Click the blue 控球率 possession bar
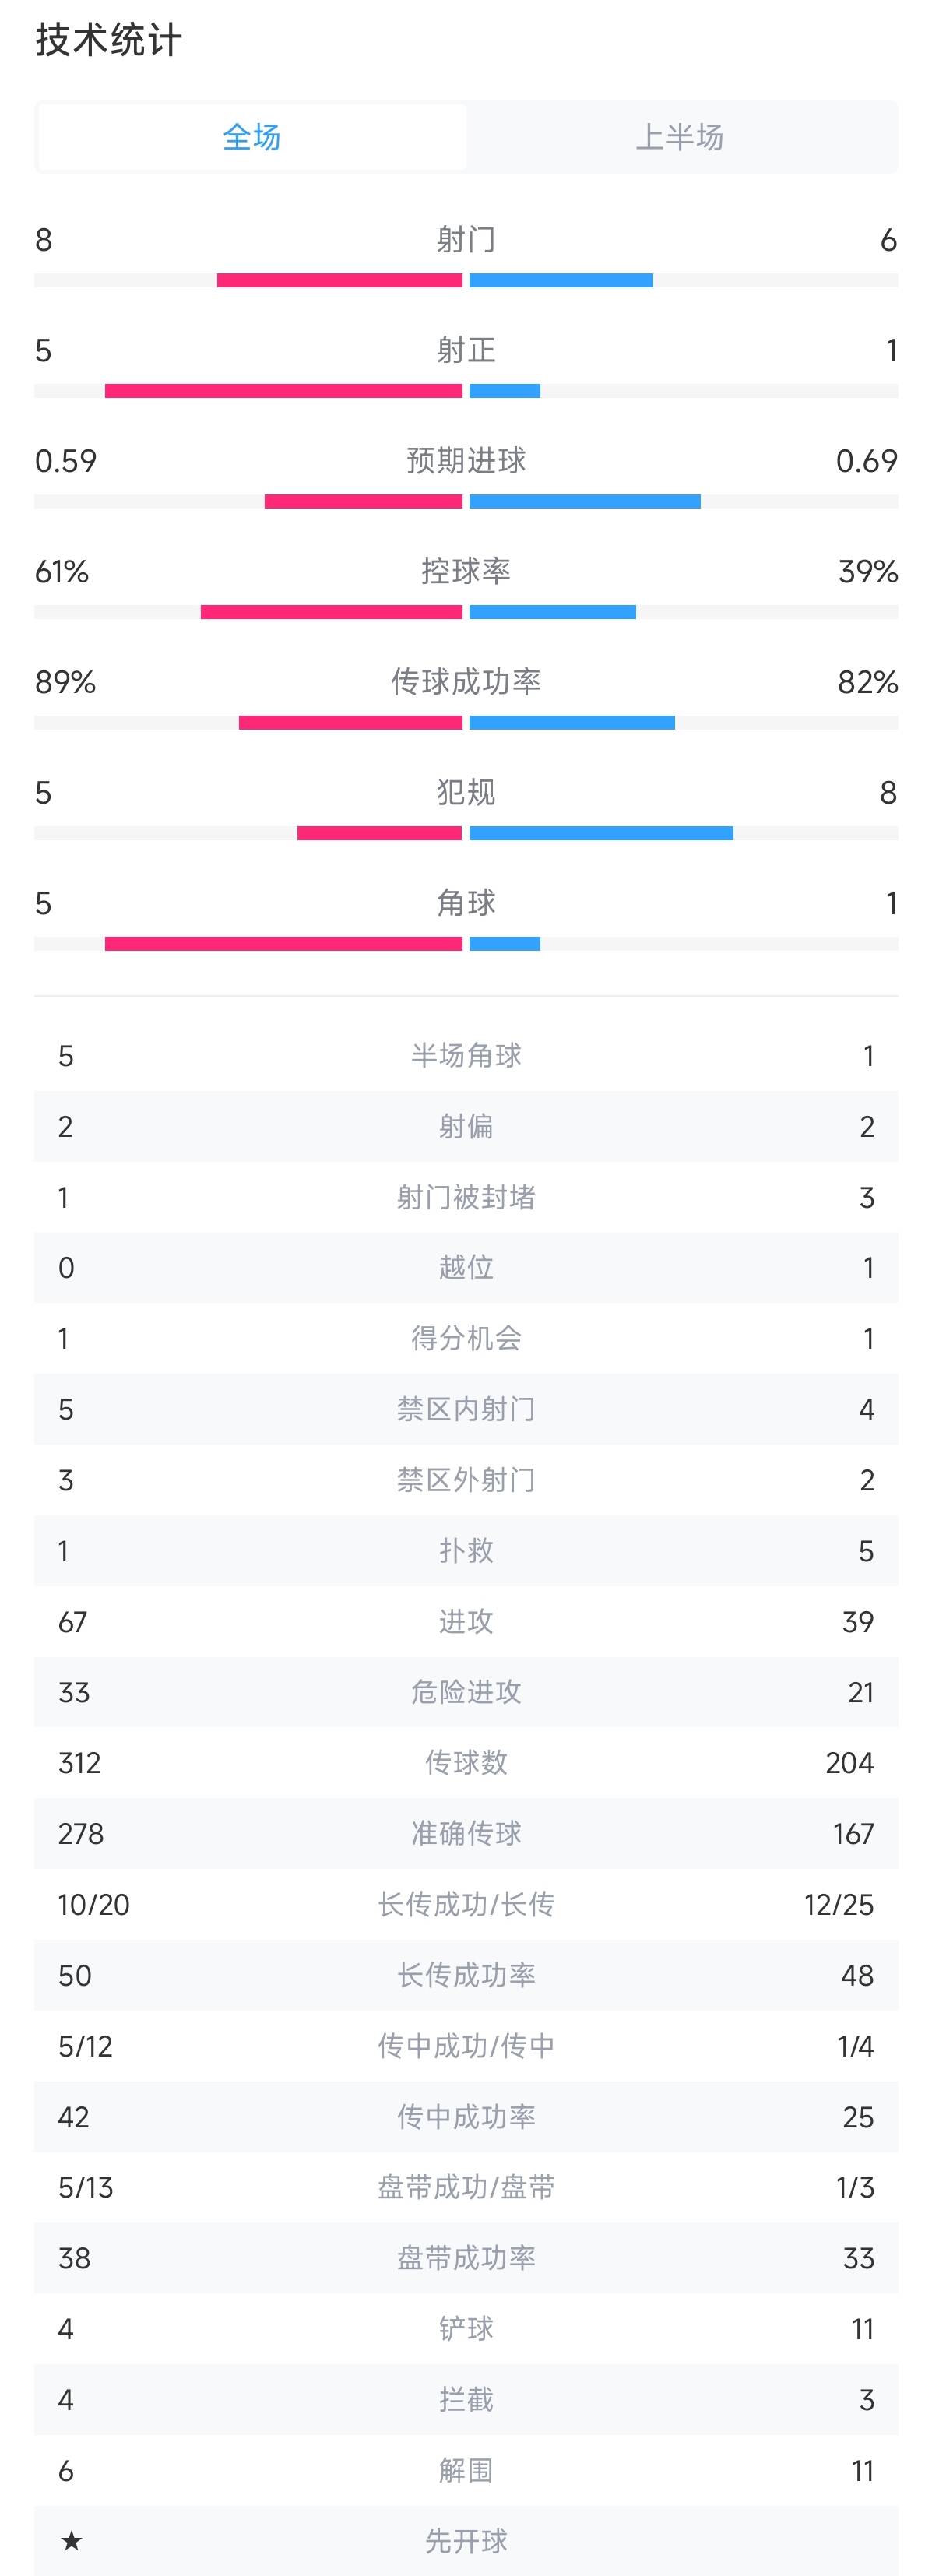Screen dimensions: 932x2576 (x=552, y=612)
